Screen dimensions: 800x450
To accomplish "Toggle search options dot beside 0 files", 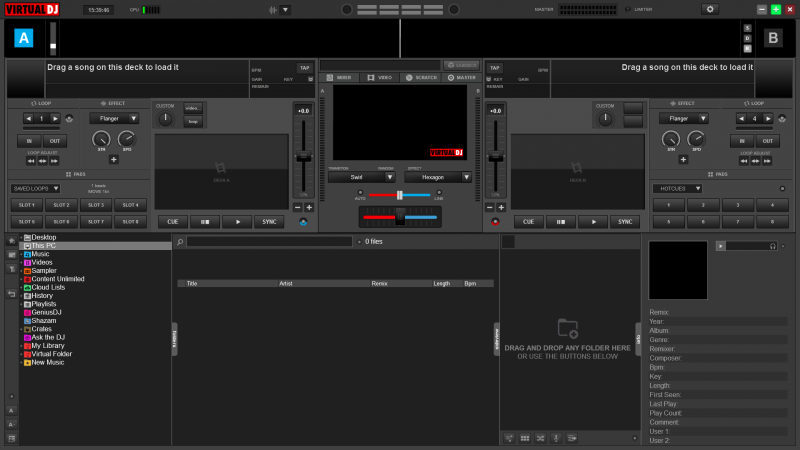I will coord(359,242).
